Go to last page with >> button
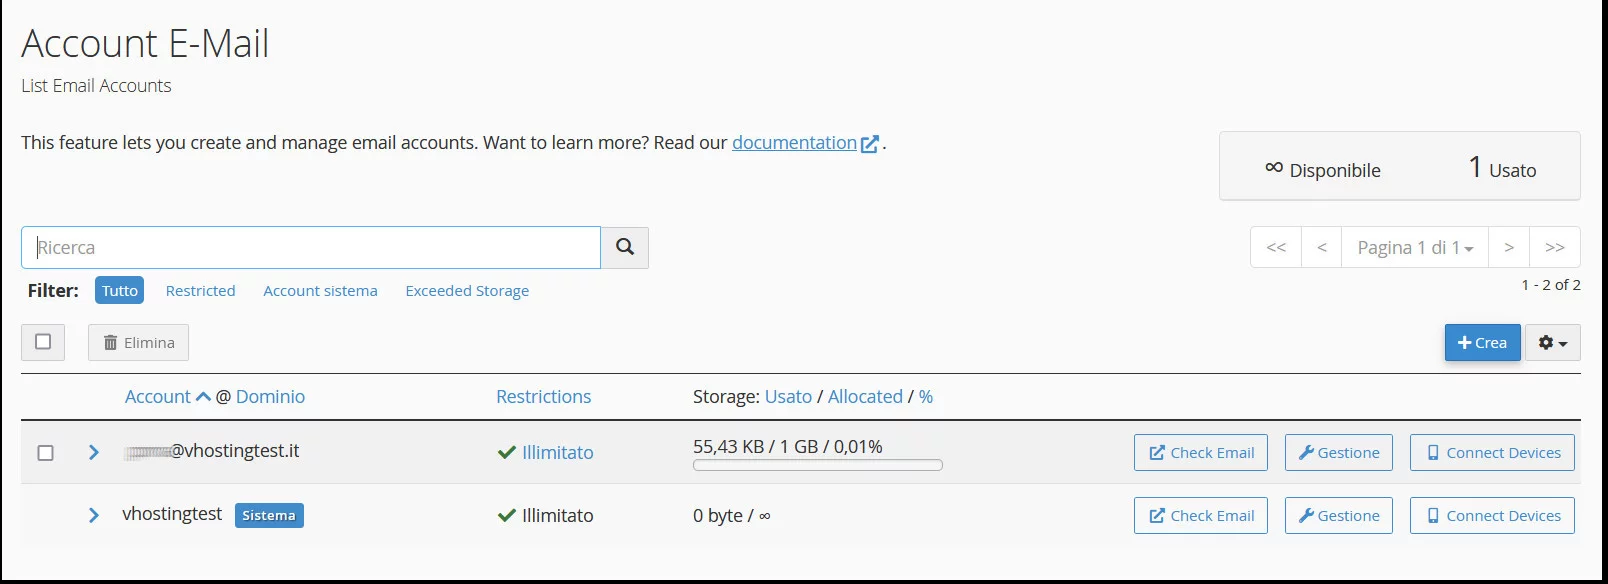The width and height of the screenshot is (1608, 584). (x=1555, y=247)
